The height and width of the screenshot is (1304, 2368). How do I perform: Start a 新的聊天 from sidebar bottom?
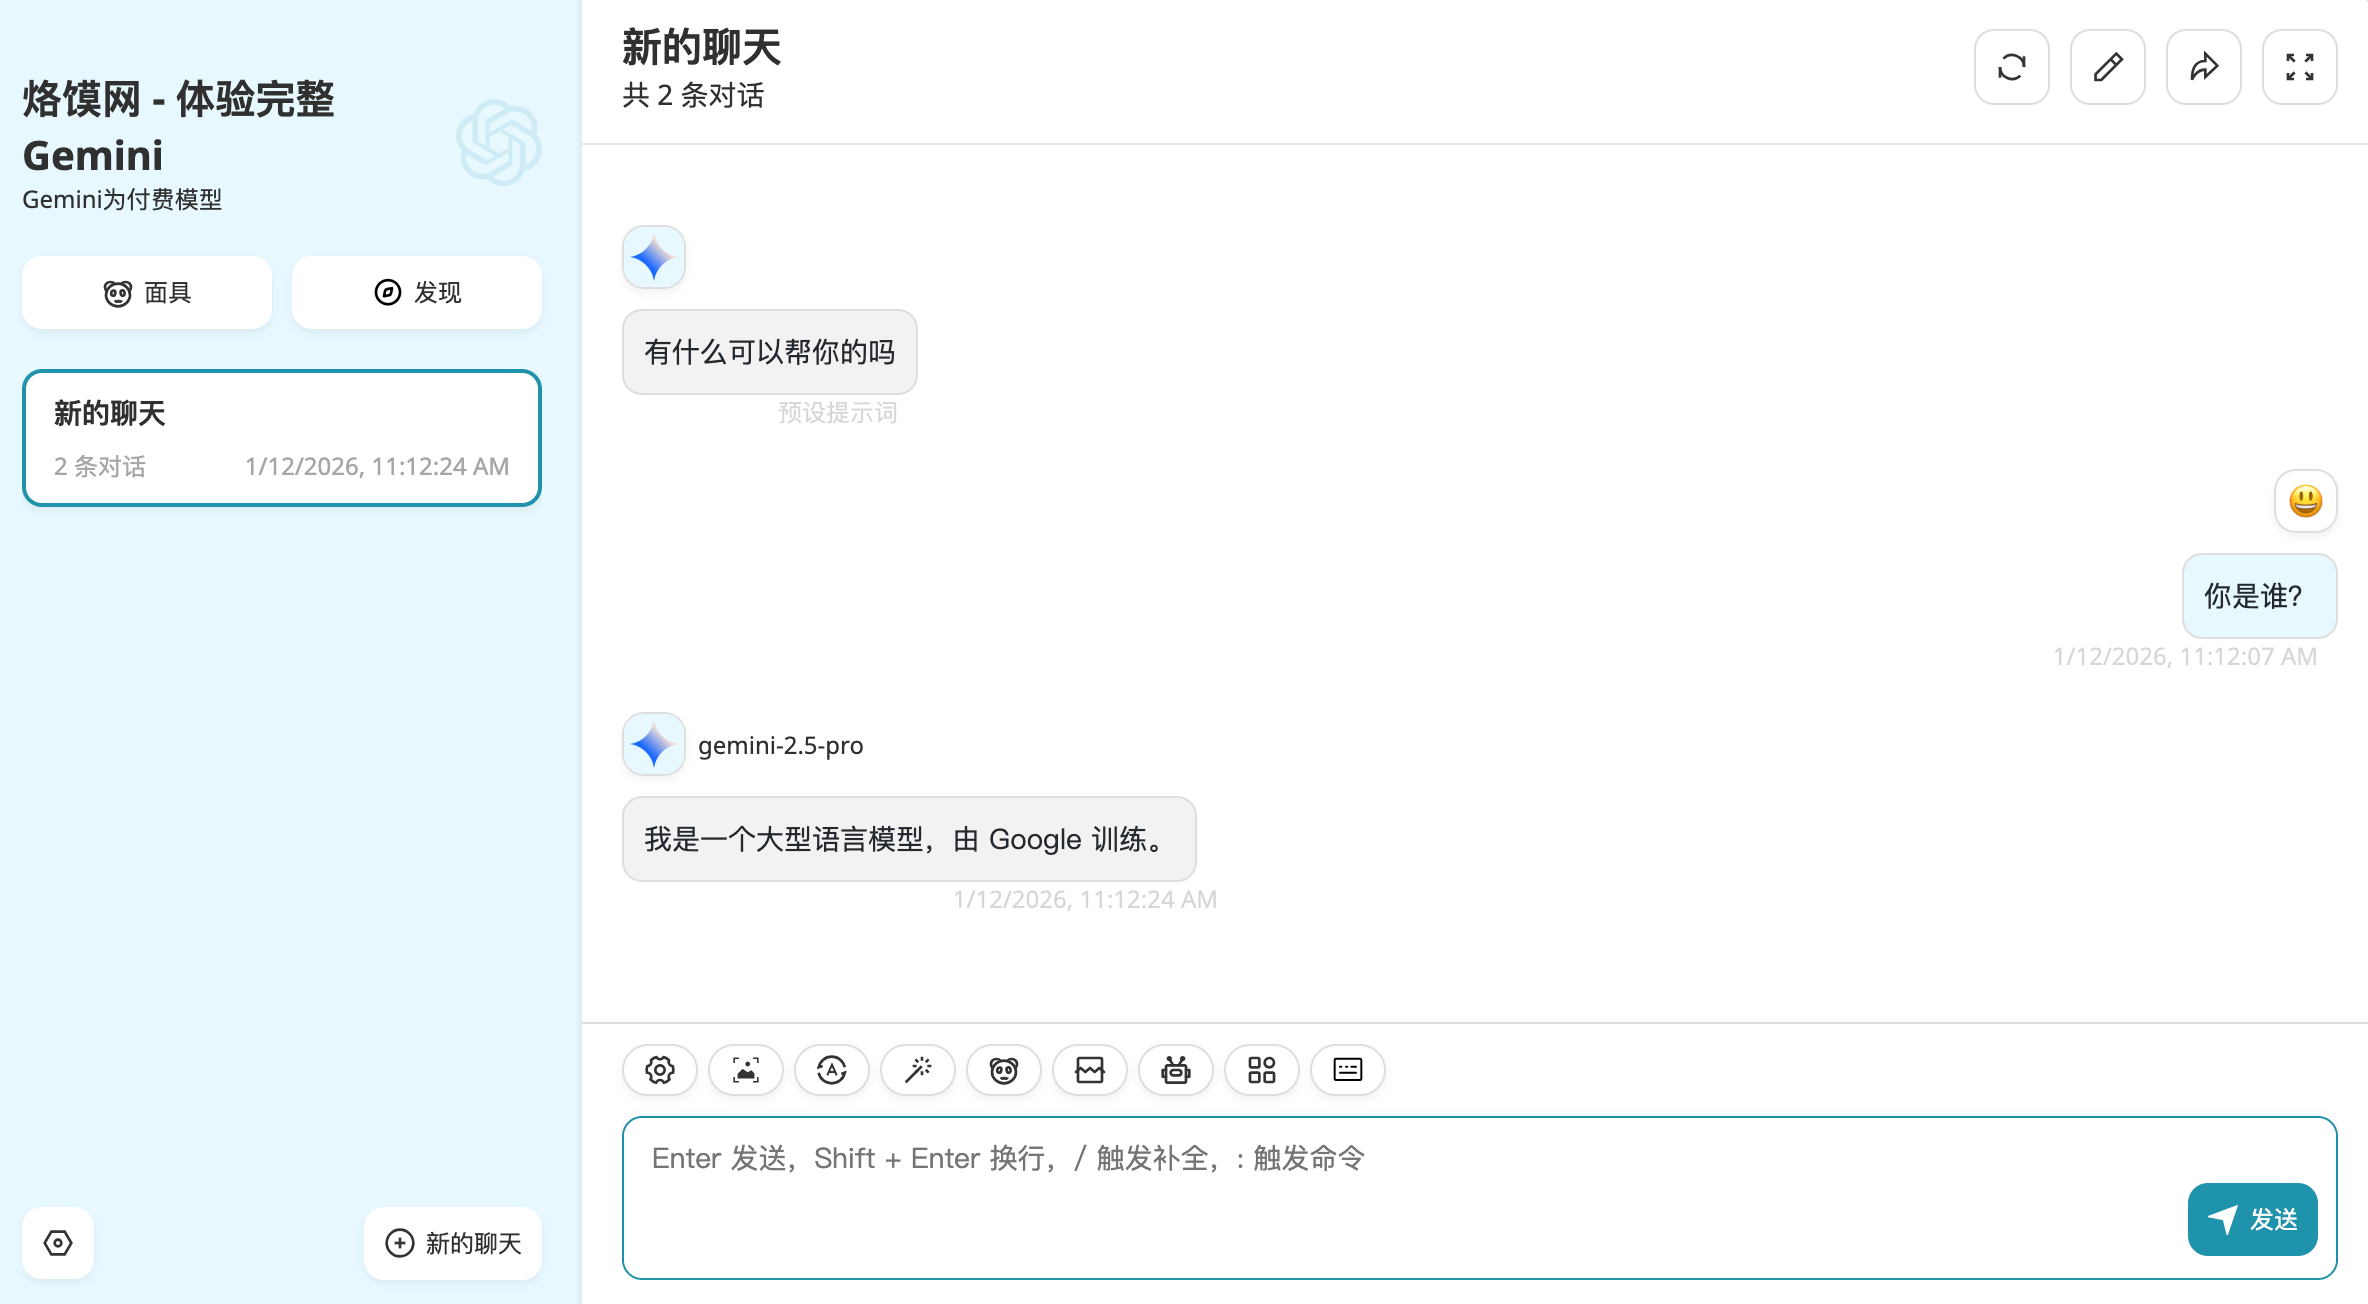(x=453, y=1243)
